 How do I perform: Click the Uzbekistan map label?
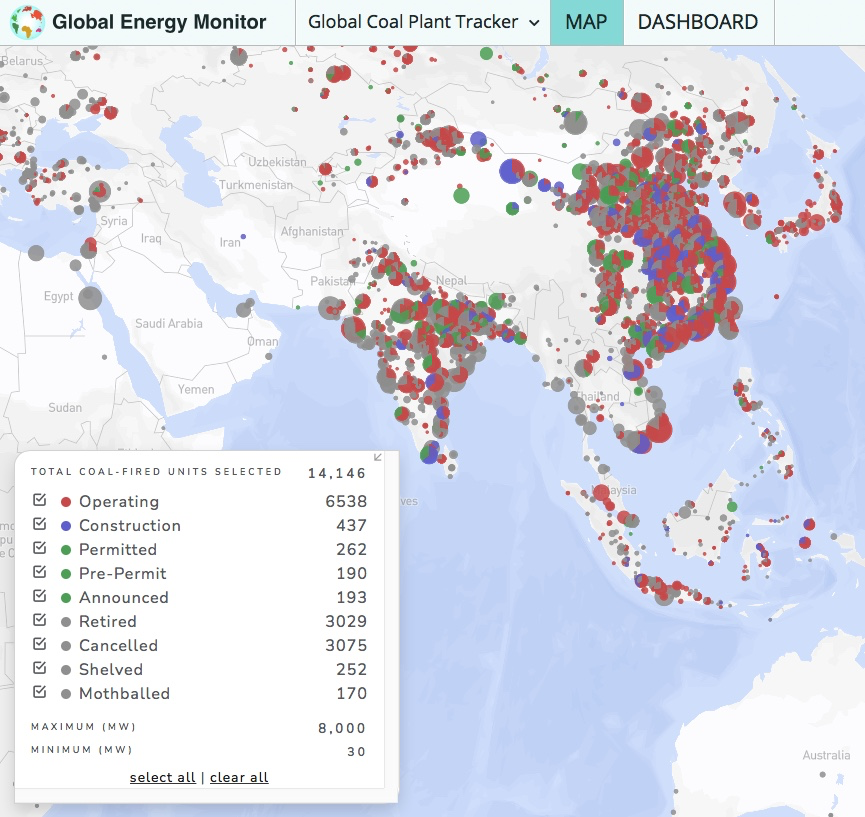(x=277, y=162)
